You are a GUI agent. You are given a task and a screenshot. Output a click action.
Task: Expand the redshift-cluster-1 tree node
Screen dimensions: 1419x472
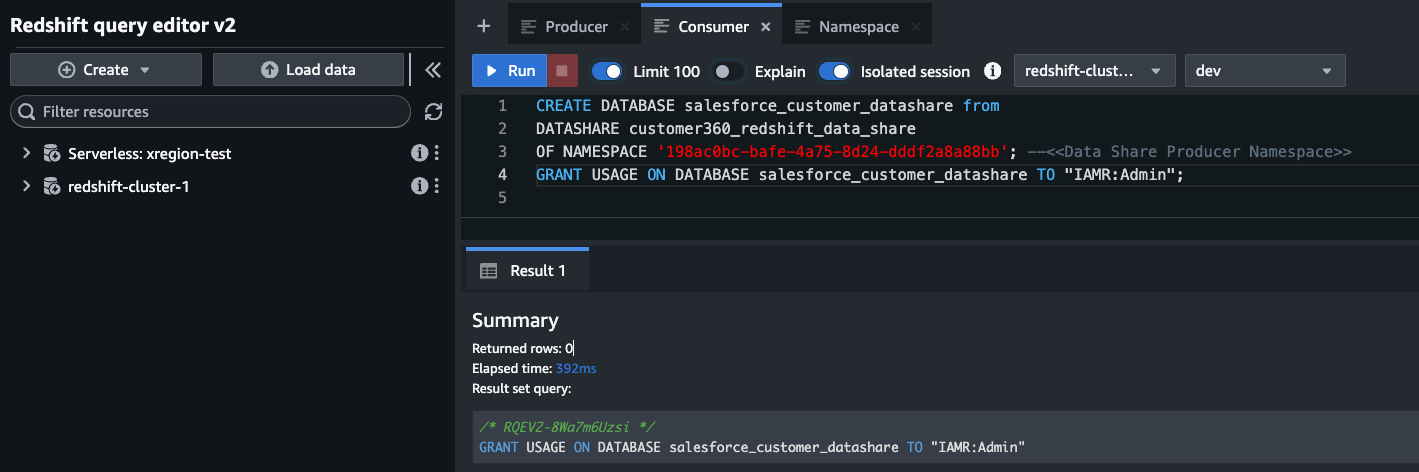tap(26, 186)
